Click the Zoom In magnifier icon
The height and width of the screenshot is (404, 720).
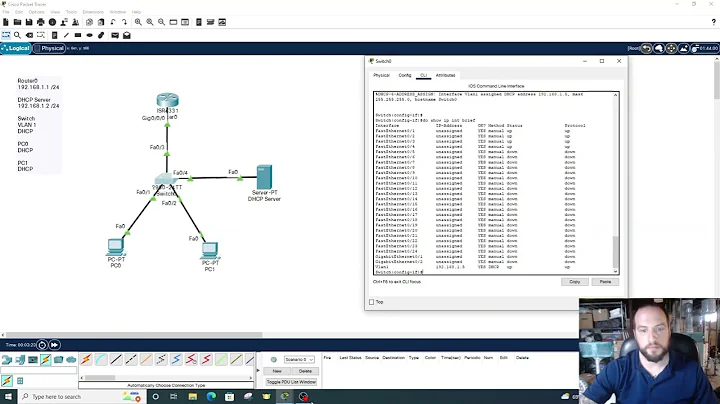point(138,22)
